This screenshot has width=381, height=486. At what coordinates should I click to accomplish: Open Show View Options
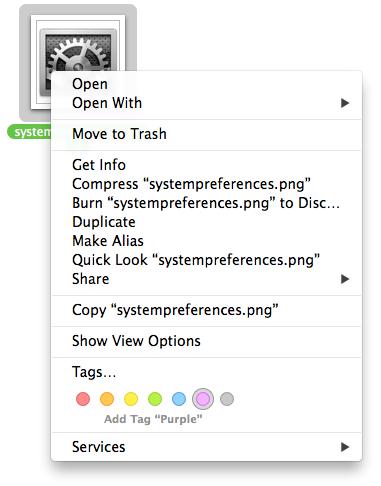(x=207, y=341)
